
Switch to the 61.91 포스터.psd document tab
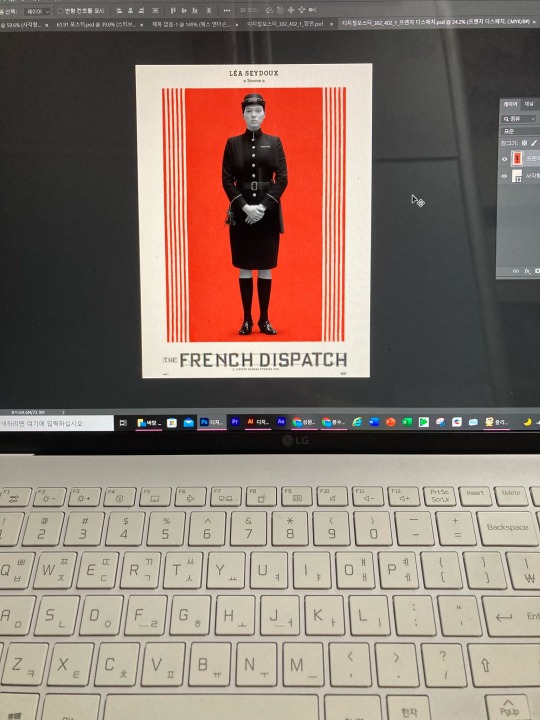(x=96, y=25)
